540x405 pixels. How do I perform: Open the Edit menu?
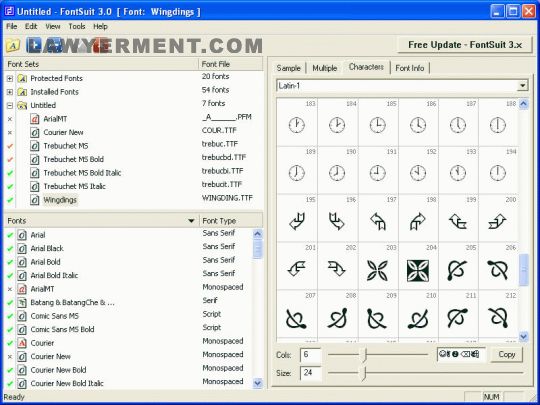[31, 27]
